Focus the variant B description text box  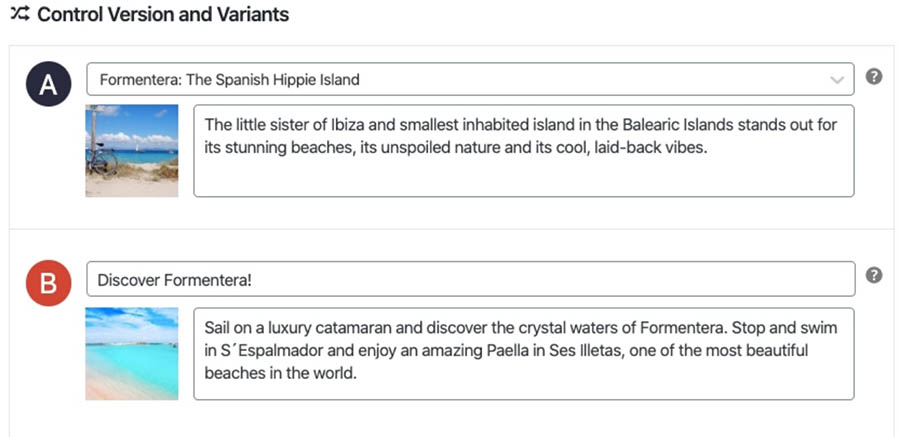point(523,385)
